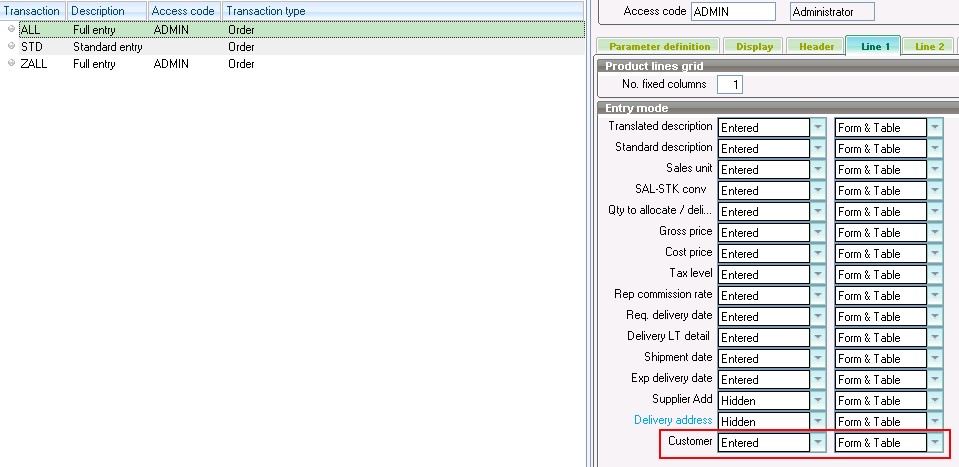Select the STD transaction row
Viewport: 959px width, 467px height.
click(292, 46)
